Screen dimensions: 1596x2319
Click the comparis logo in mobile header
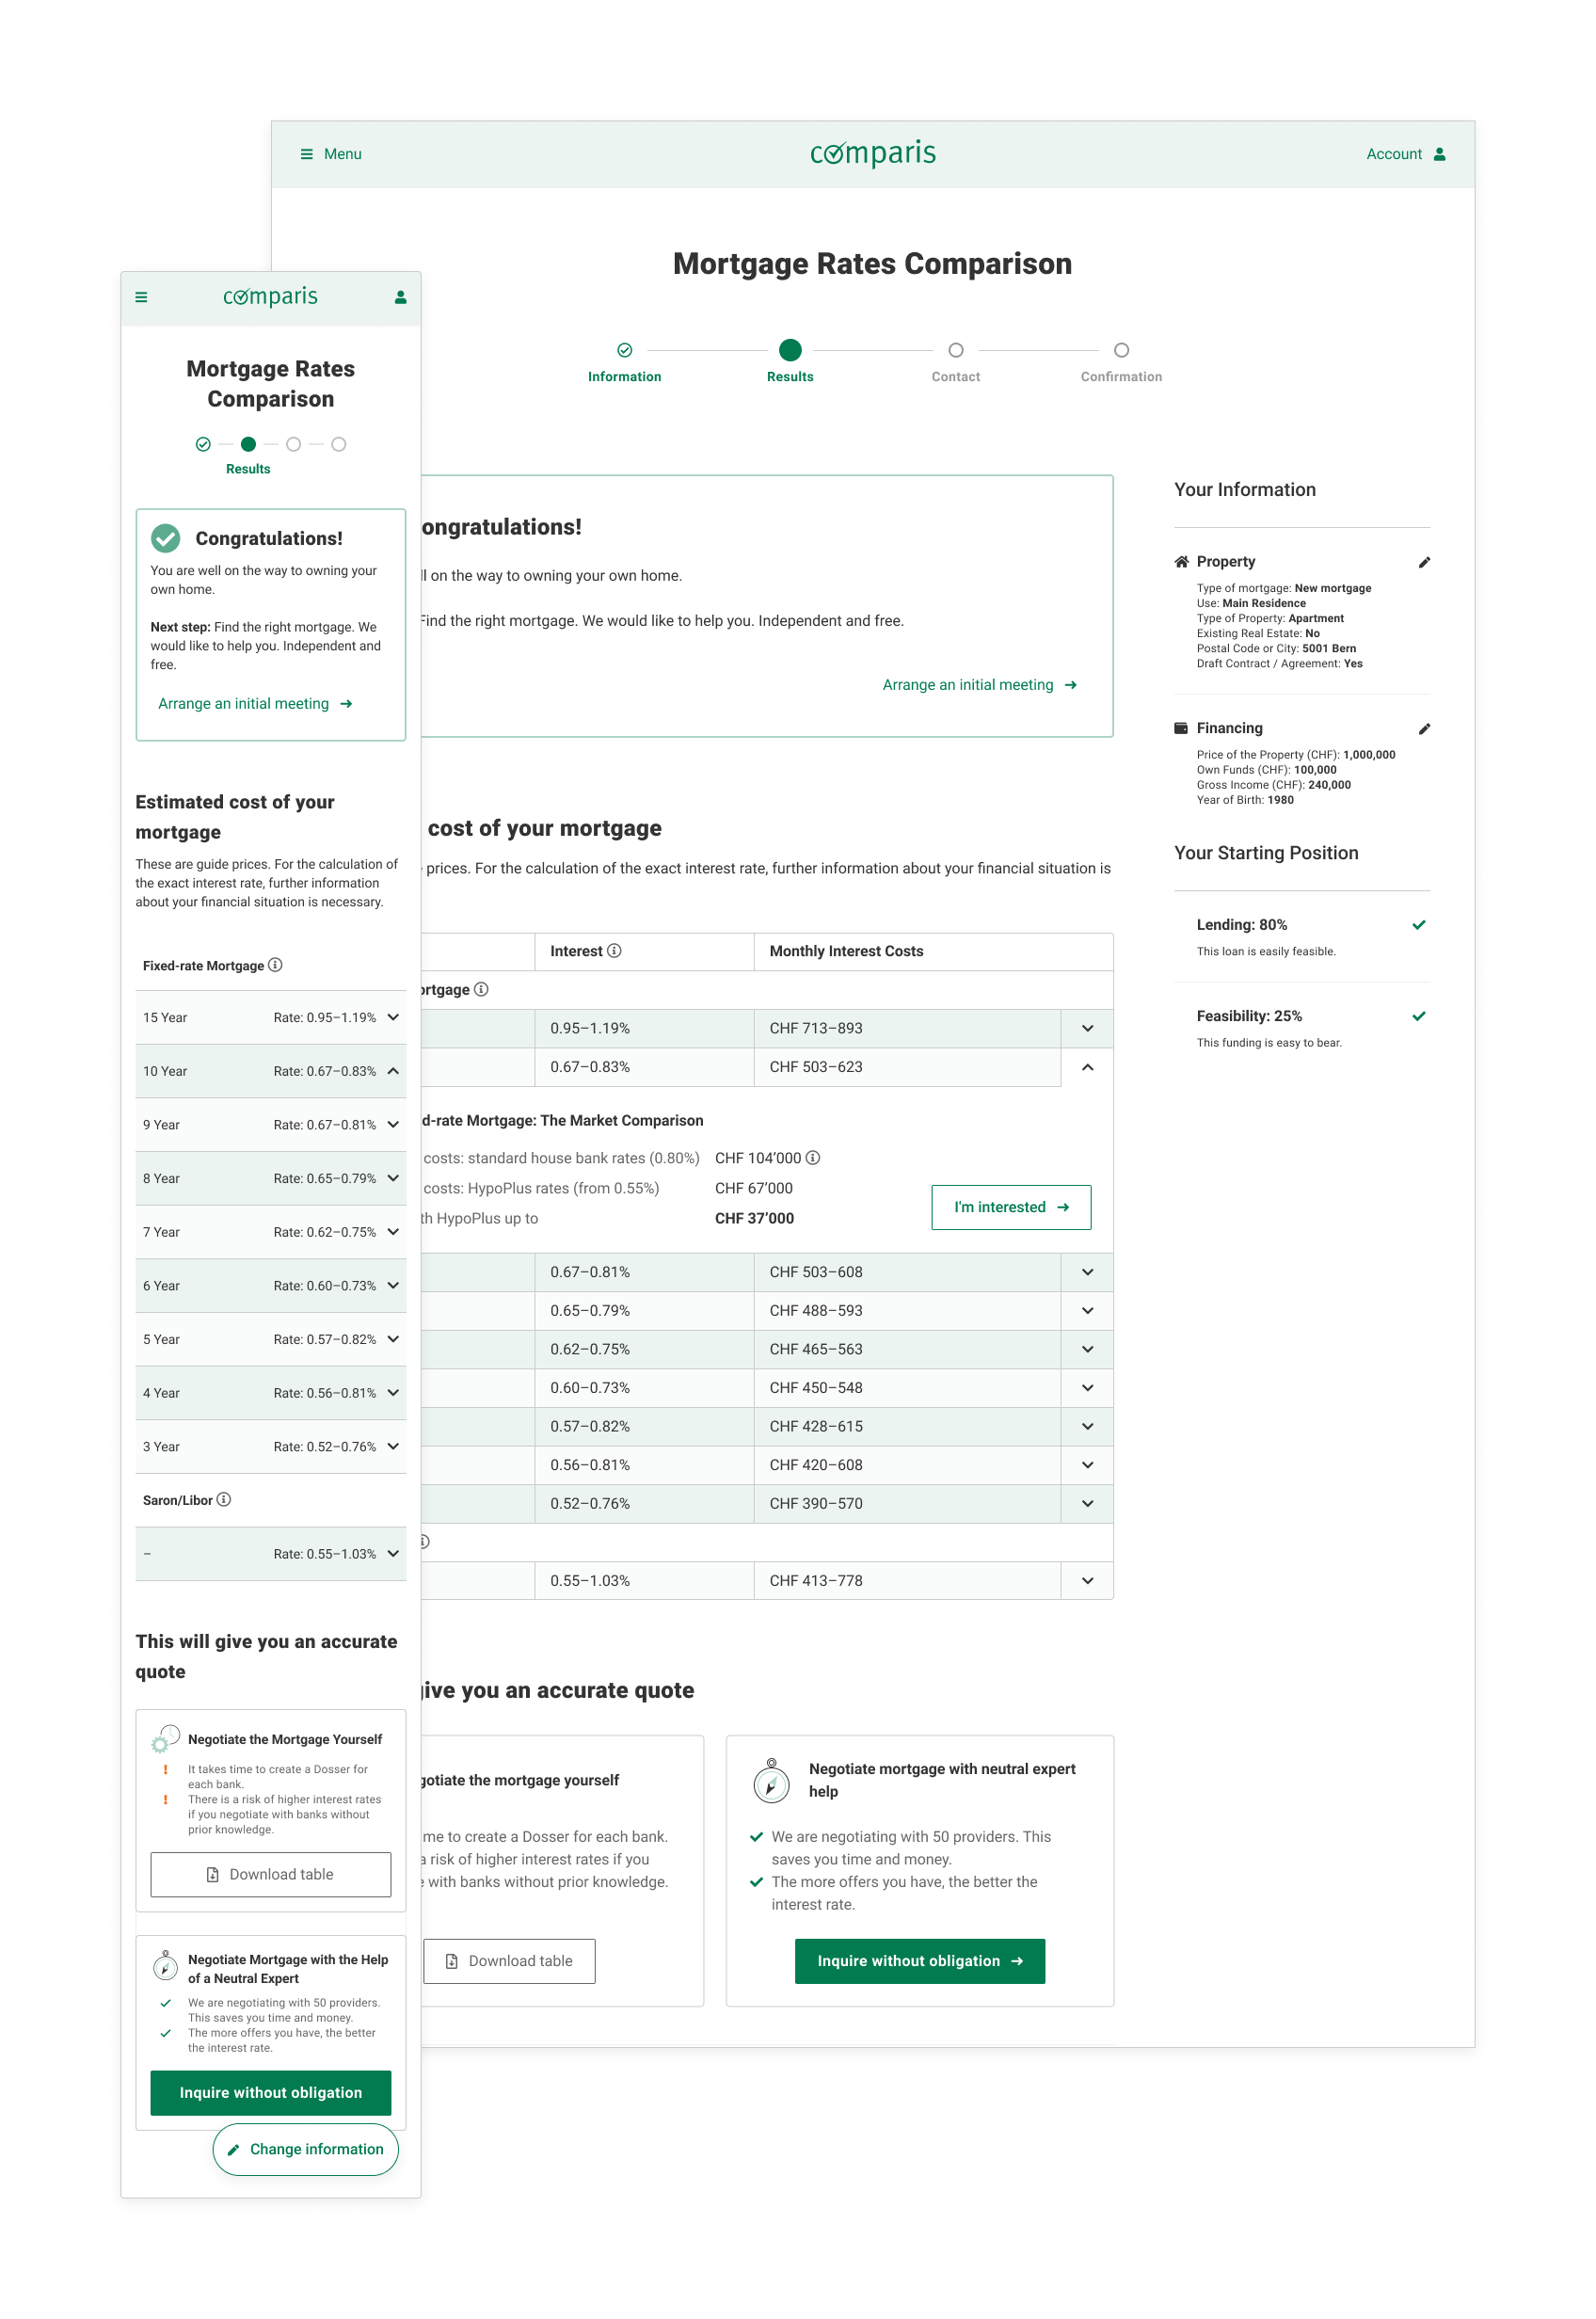pos(271,297)
